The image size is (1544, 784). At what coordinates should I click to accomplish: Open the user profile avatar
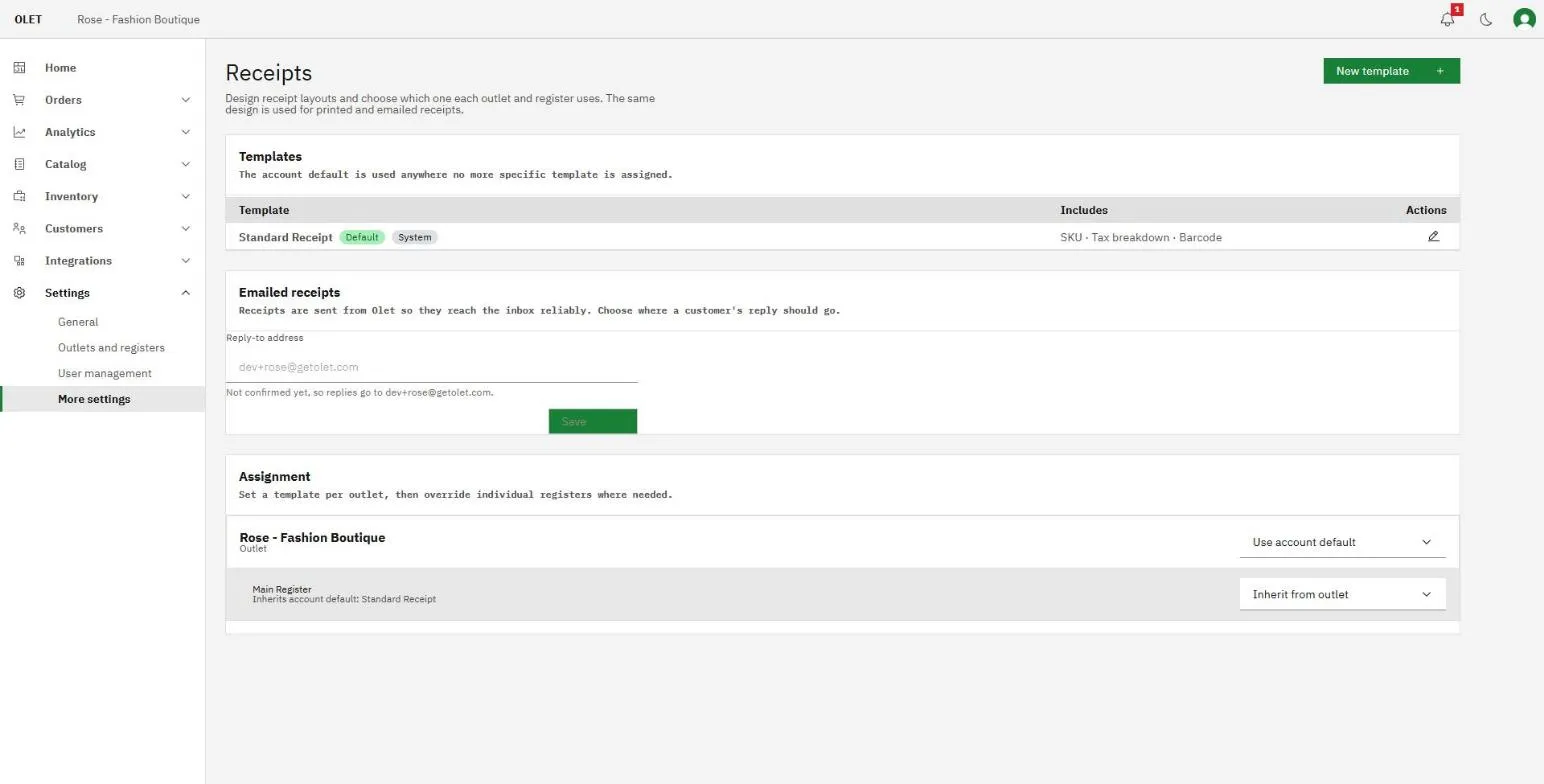pos(1524,19)
